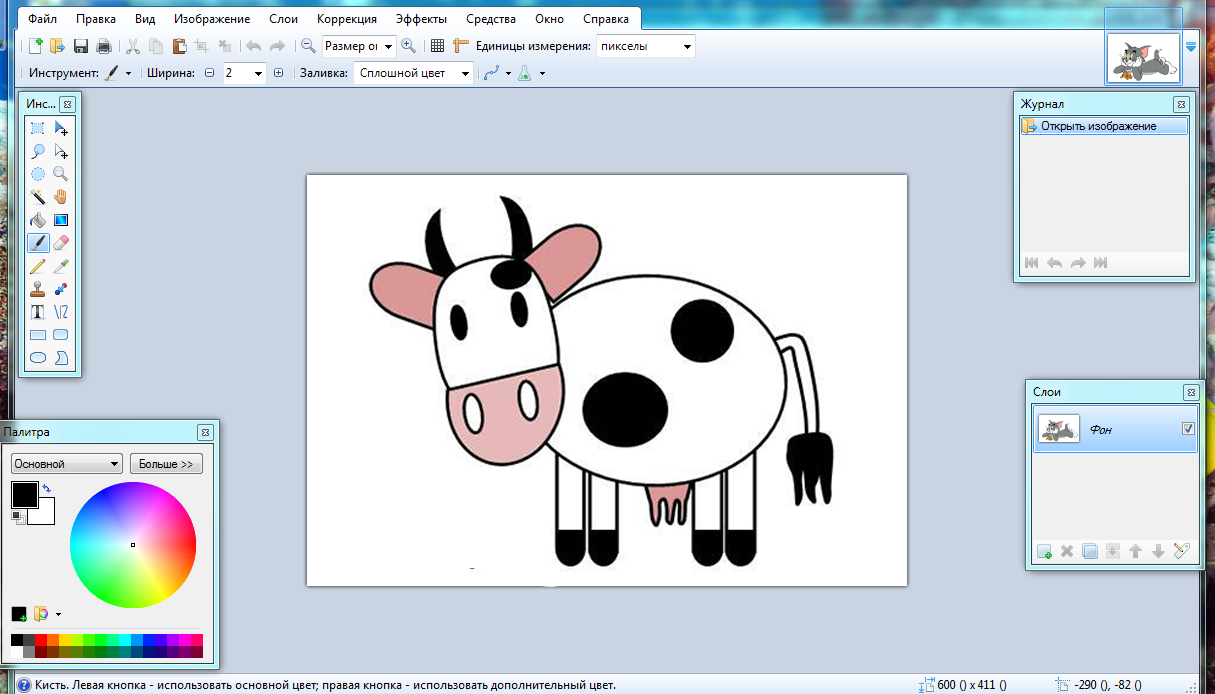This screenshot has width=1215, height=694.
Task: Click the primary black color swatch
Action: click(x=24, y=494)
